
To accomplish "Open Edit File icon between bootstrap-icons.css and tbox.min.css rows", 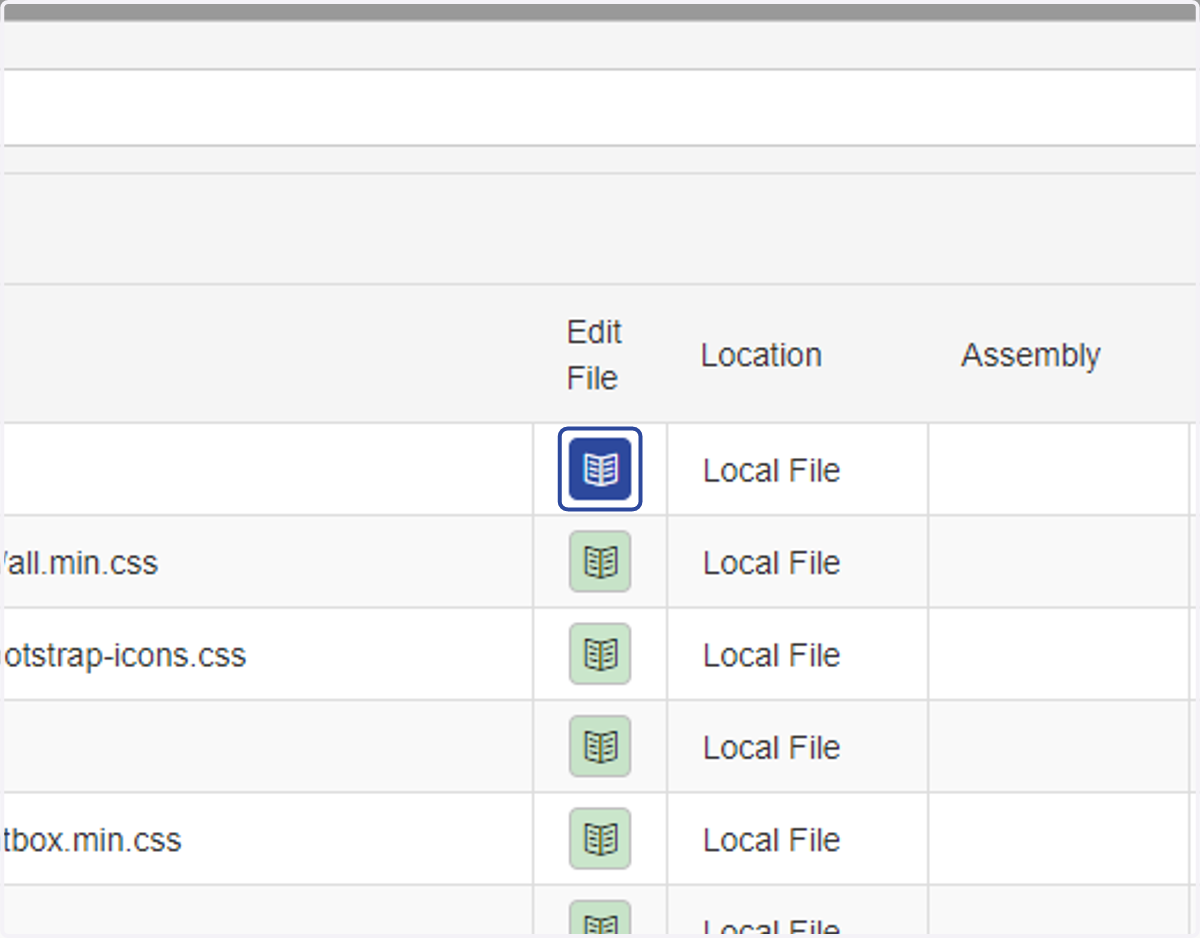I will point(600,746).
